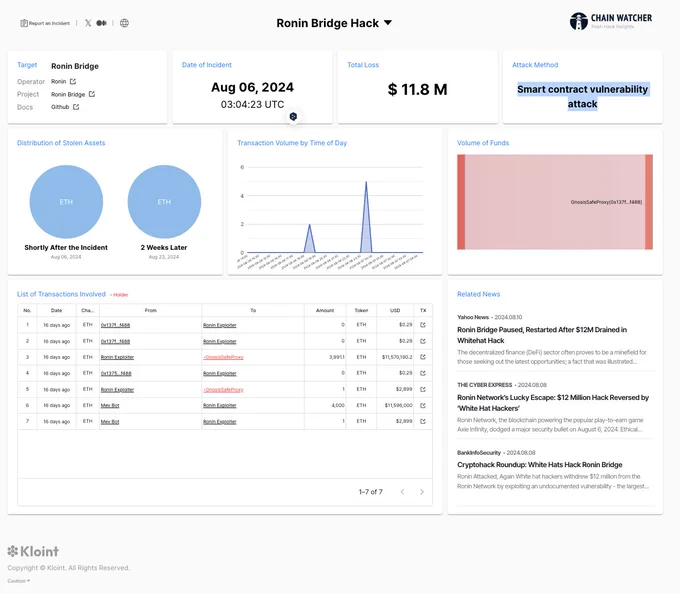
Task: Click the Kloint footer logo
Action: [x=33, y=552]
